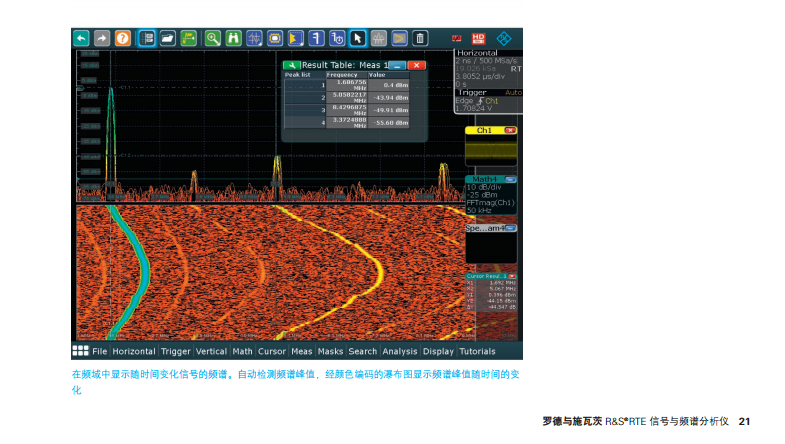The width and height of the screenshot is (785, 444).
Task: Select the mask test tool icon
Action: pyautogui.click(x=275, y=39)
